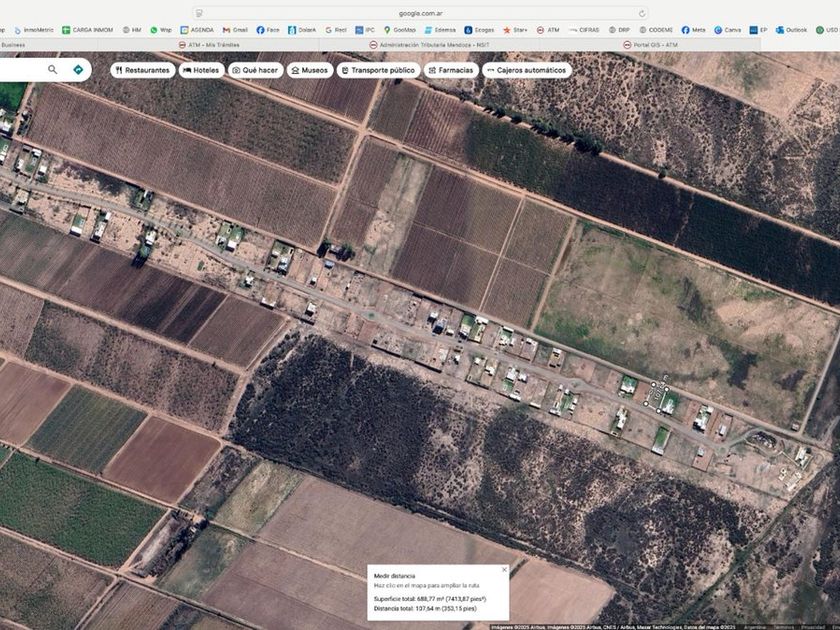
Task: Open the Gmail bookmark
Action: pos(234,30)
